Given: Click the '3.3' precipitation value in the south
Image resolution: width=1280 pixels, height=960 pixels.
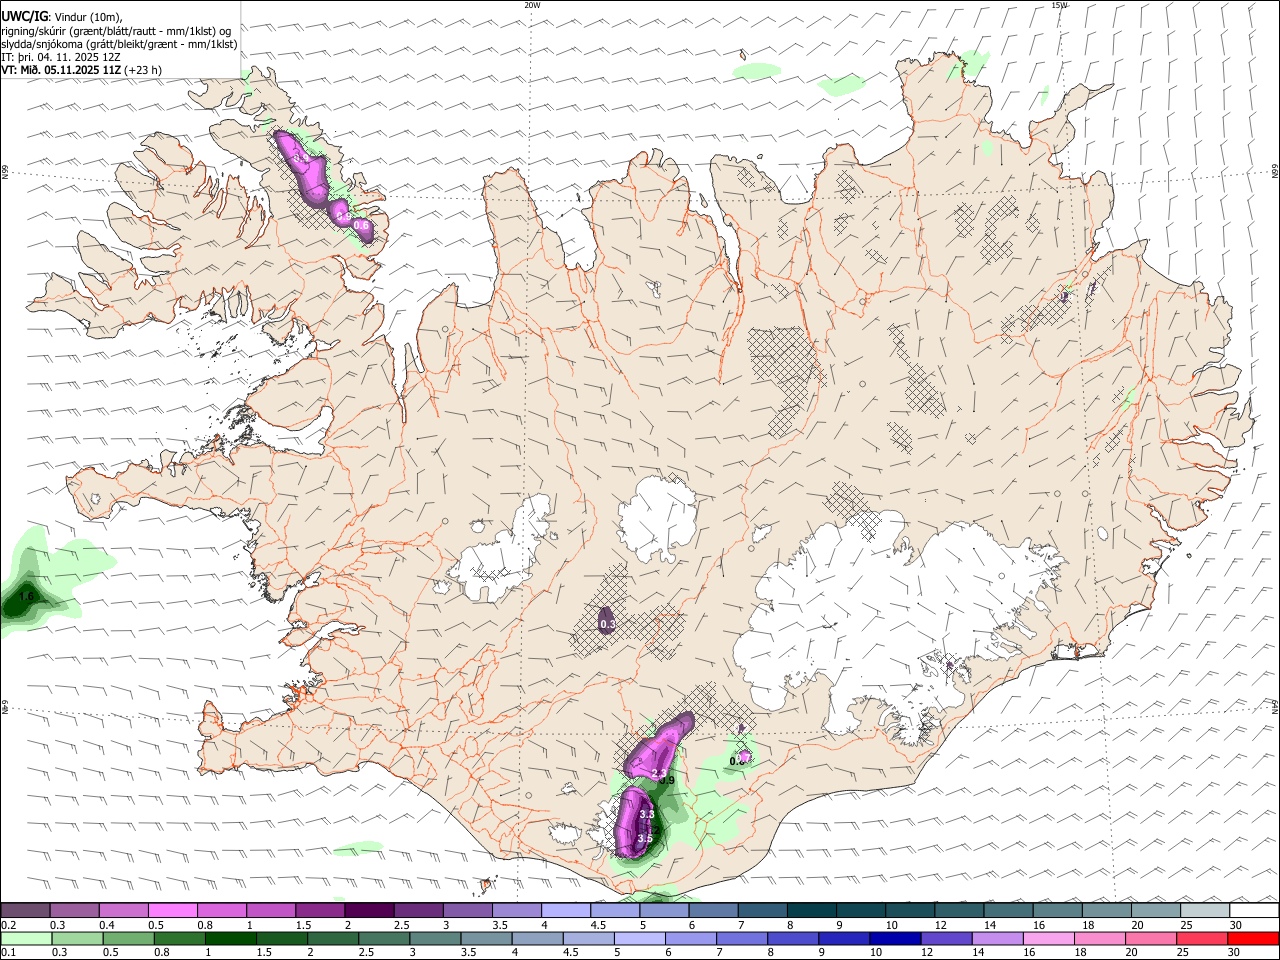Looking at the screenshot, I should [x=646, y=815].
